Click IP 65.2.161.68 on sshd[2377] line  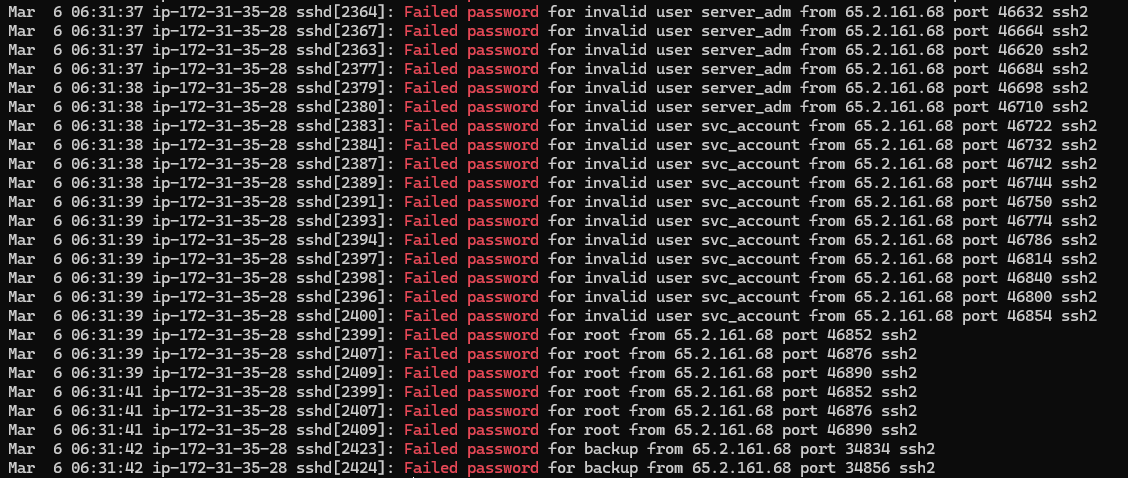coord(894,69)
